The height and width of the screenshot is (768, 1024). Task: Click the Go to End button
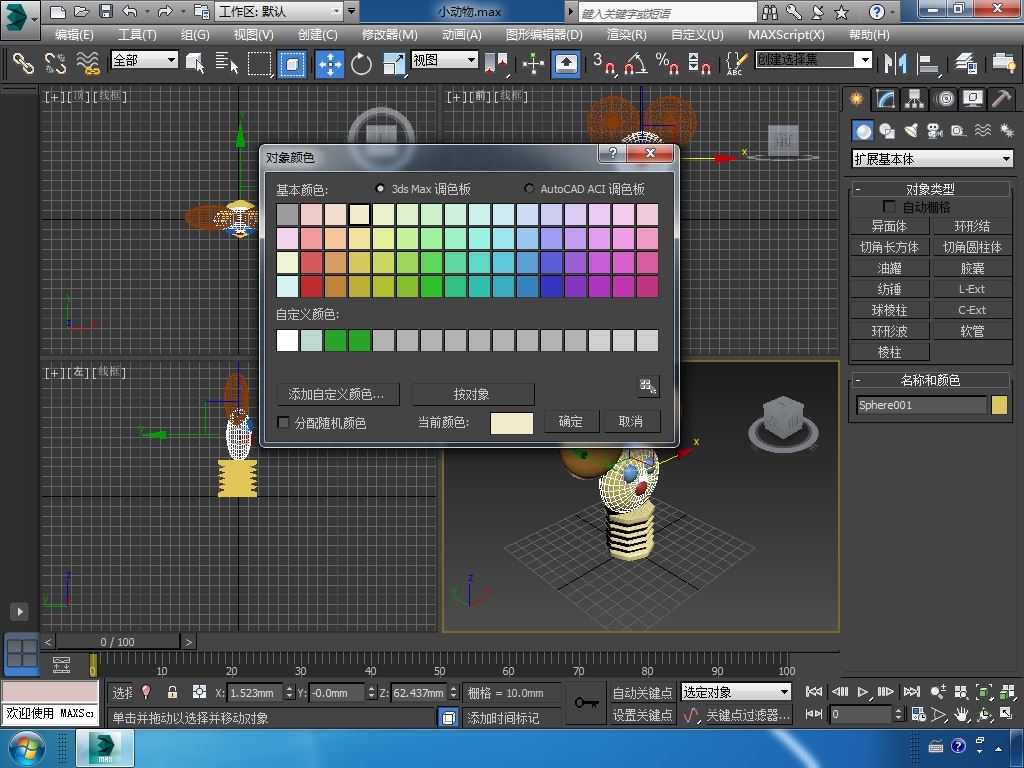pyautogui.click(x=912, y=692)
